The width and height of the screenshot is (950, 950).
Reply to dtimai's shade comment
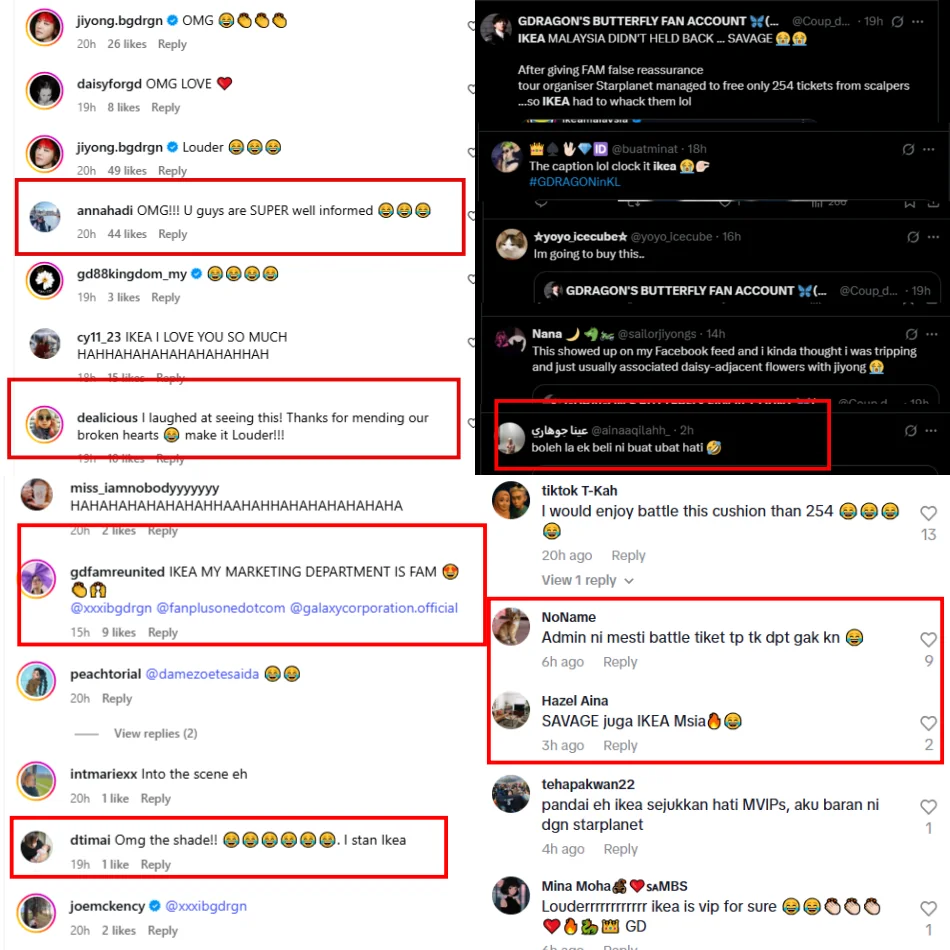click(156, 865)
